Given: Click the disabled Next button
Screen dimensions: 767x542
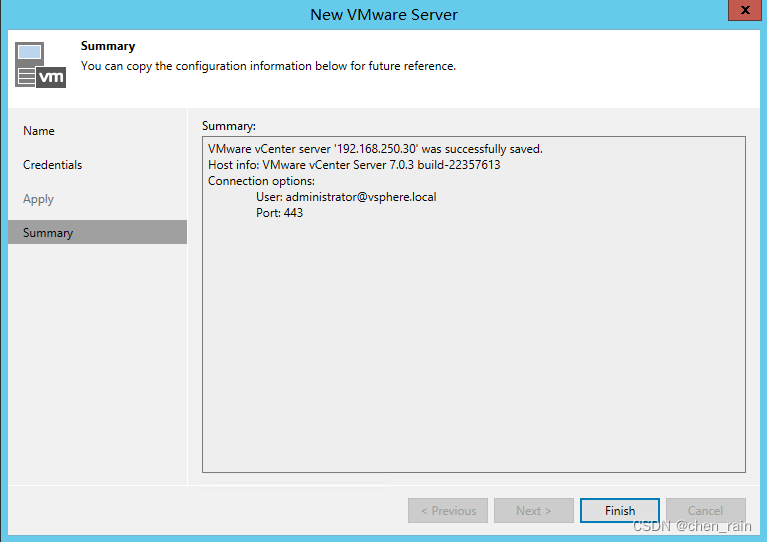Looking at the screenshot, I should click(x=534, y=510).
